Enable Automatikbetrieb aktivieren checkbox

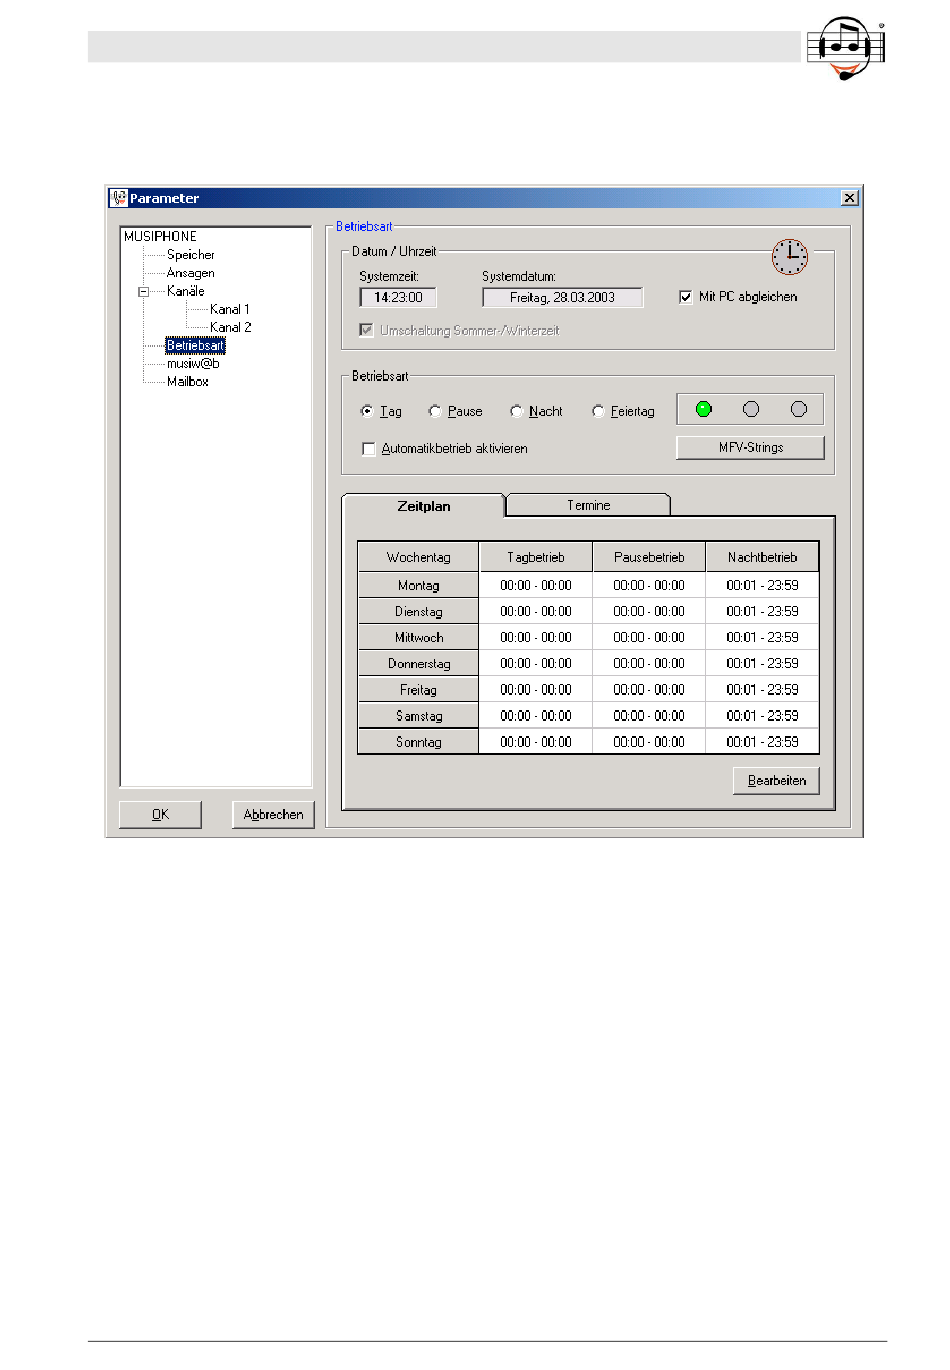[x=368, y=449]
